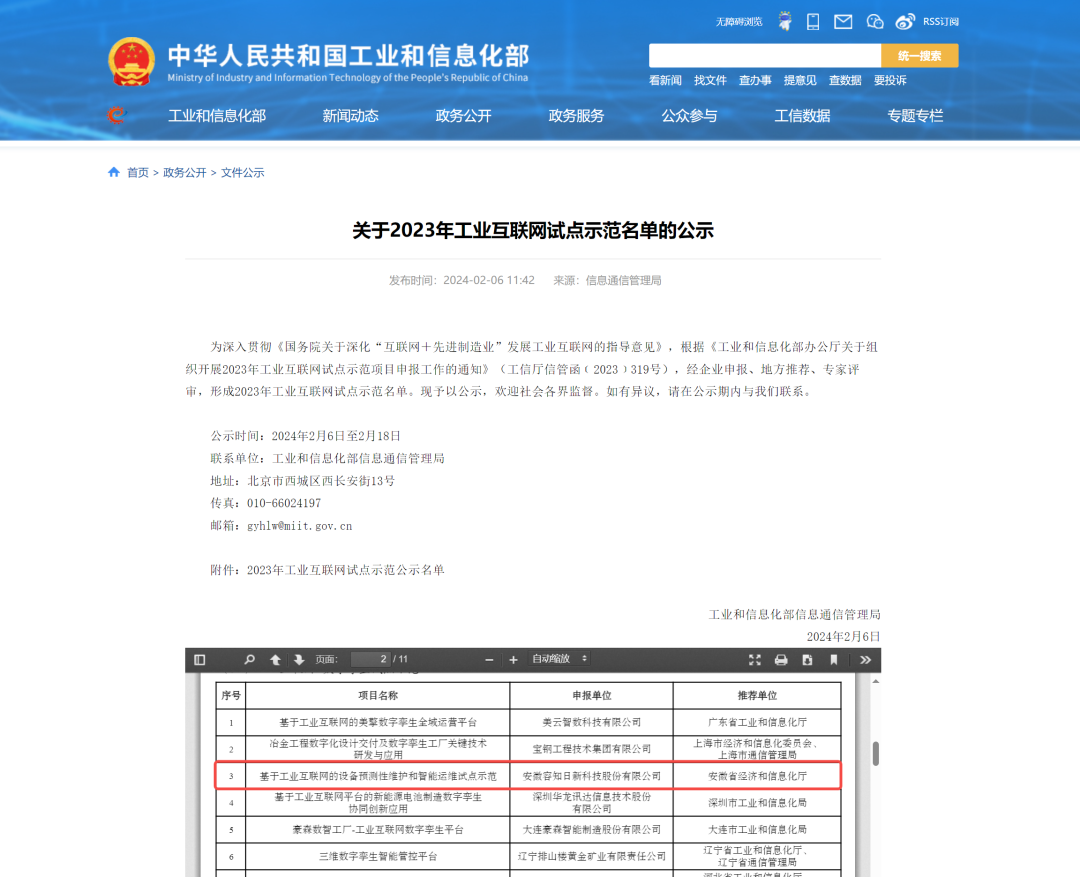Click the bookmark icon in the PDF toolbar
1080x877 pixels.
pos(836,659)
